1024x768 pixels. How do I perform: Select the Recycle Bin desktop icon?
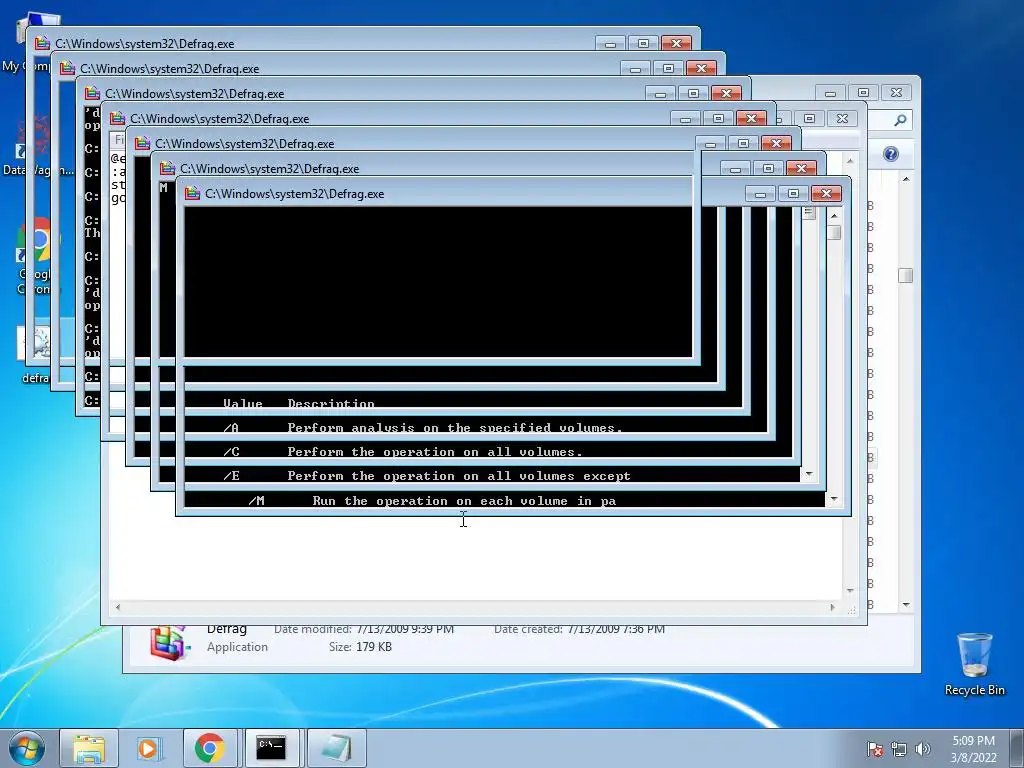click(974, 664)
